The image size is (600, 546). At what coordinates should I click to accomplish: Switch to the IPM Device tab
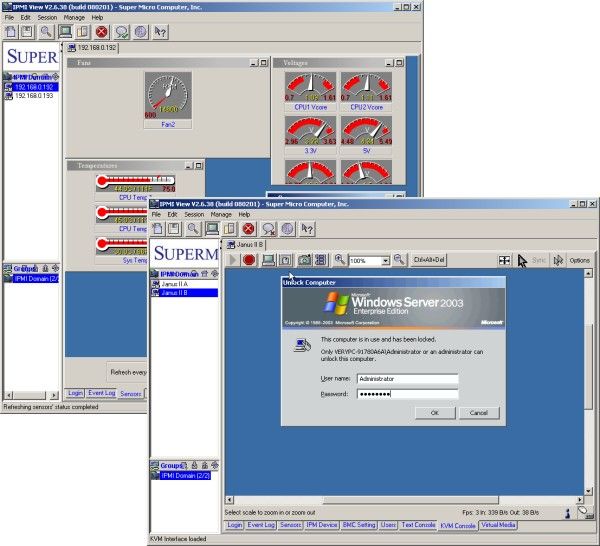tap(321, 525)
